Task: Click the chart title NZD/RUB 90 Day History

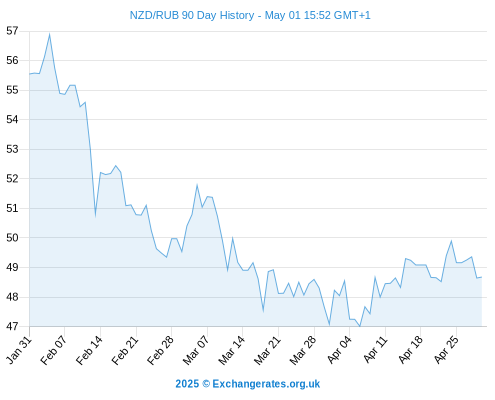Action: pos(192,15)
